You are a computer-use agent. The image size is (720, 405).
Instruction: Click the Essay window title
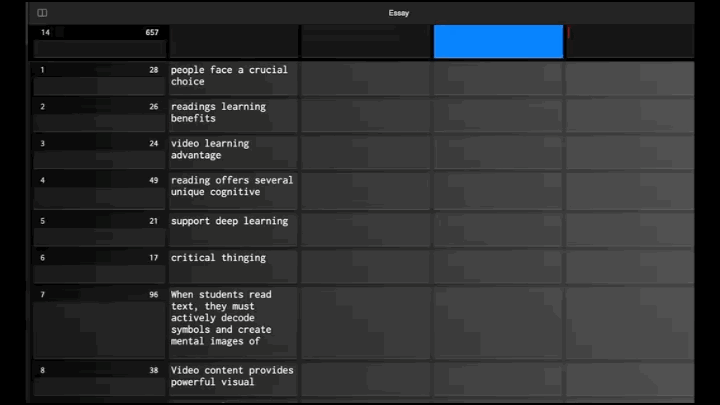[398, 13]
